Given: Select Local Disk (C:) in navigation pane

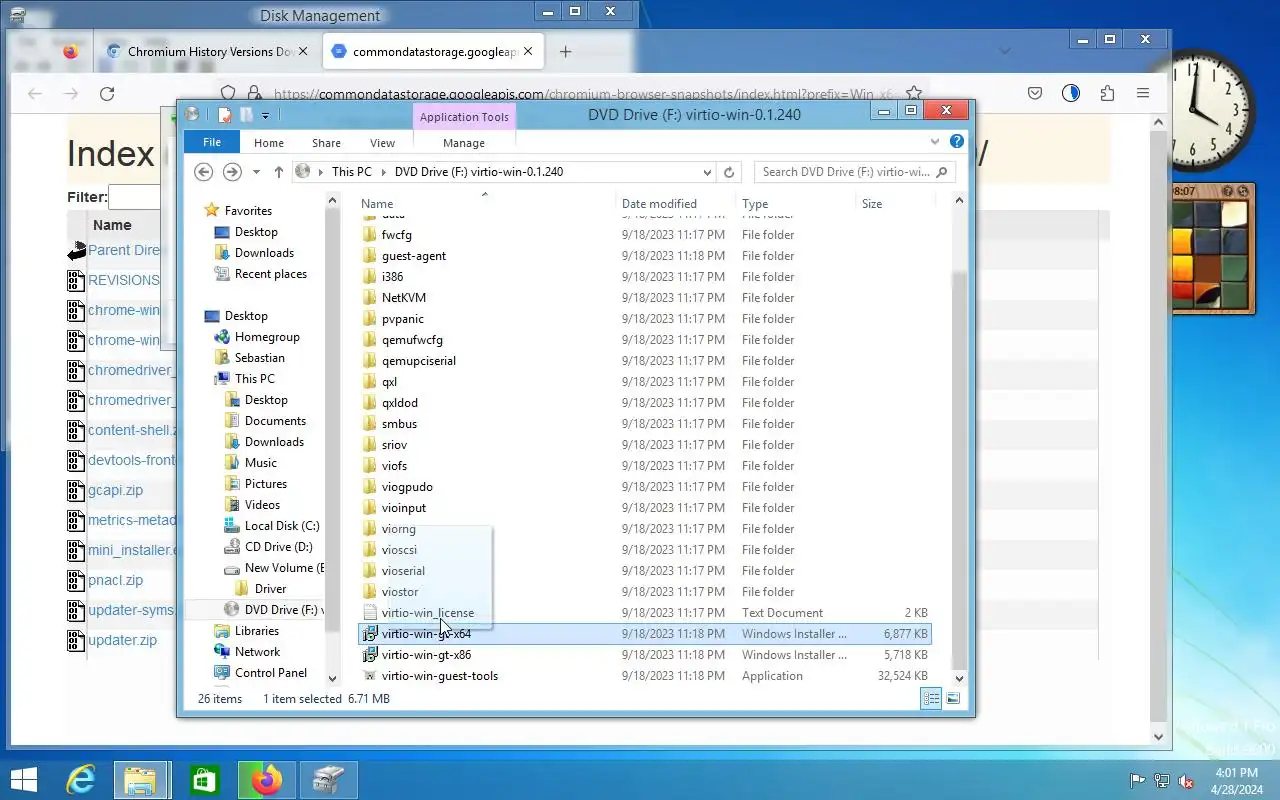Looking at the screenshot, I should click(282, 526).
